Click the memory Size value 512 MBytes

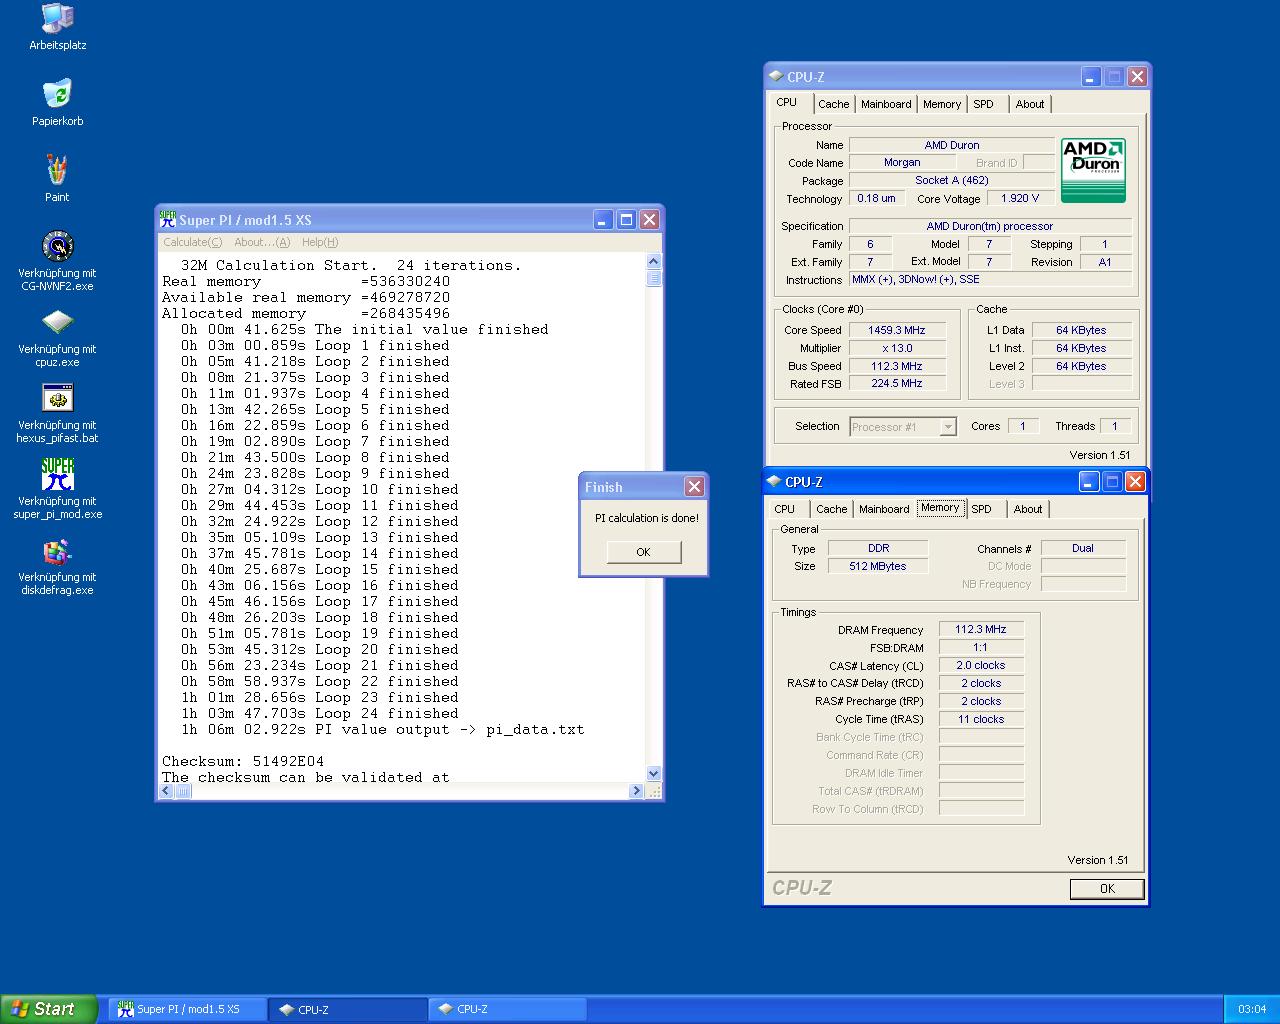(878, 566)
